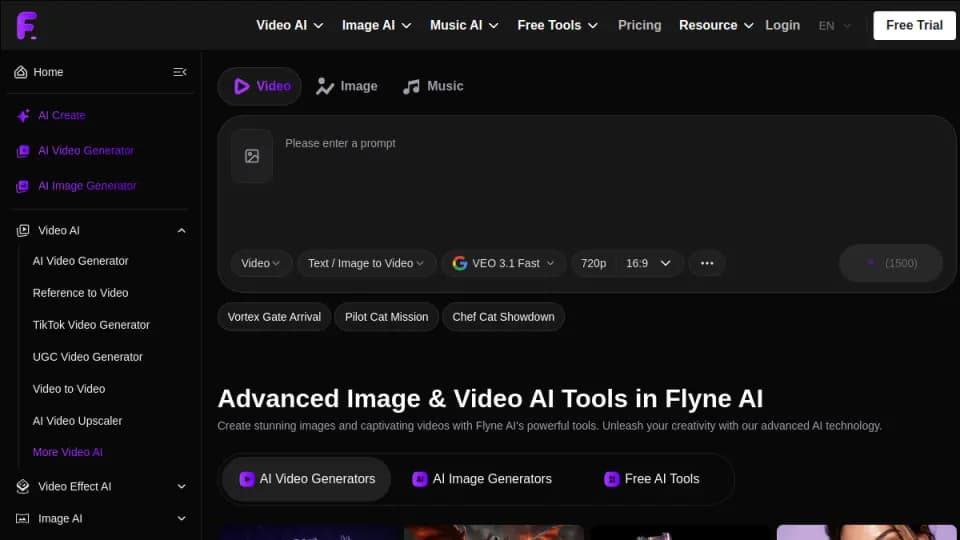This screenshot has width=960, height=540.
Task: Click the play icon on Video tab
Action: (242, 86)
